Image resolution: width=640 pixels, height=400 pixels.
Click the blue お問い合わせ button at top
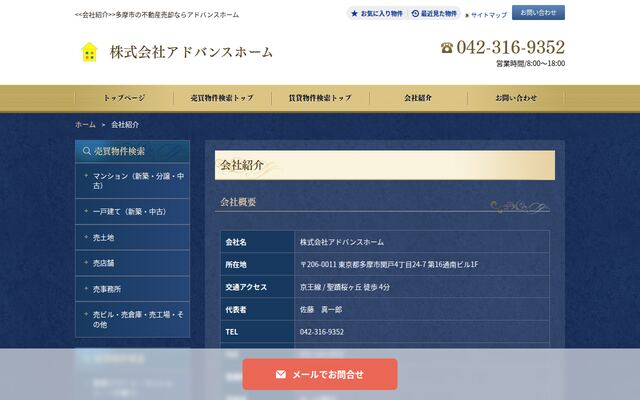pyautogui.click(x=538, y=13)
